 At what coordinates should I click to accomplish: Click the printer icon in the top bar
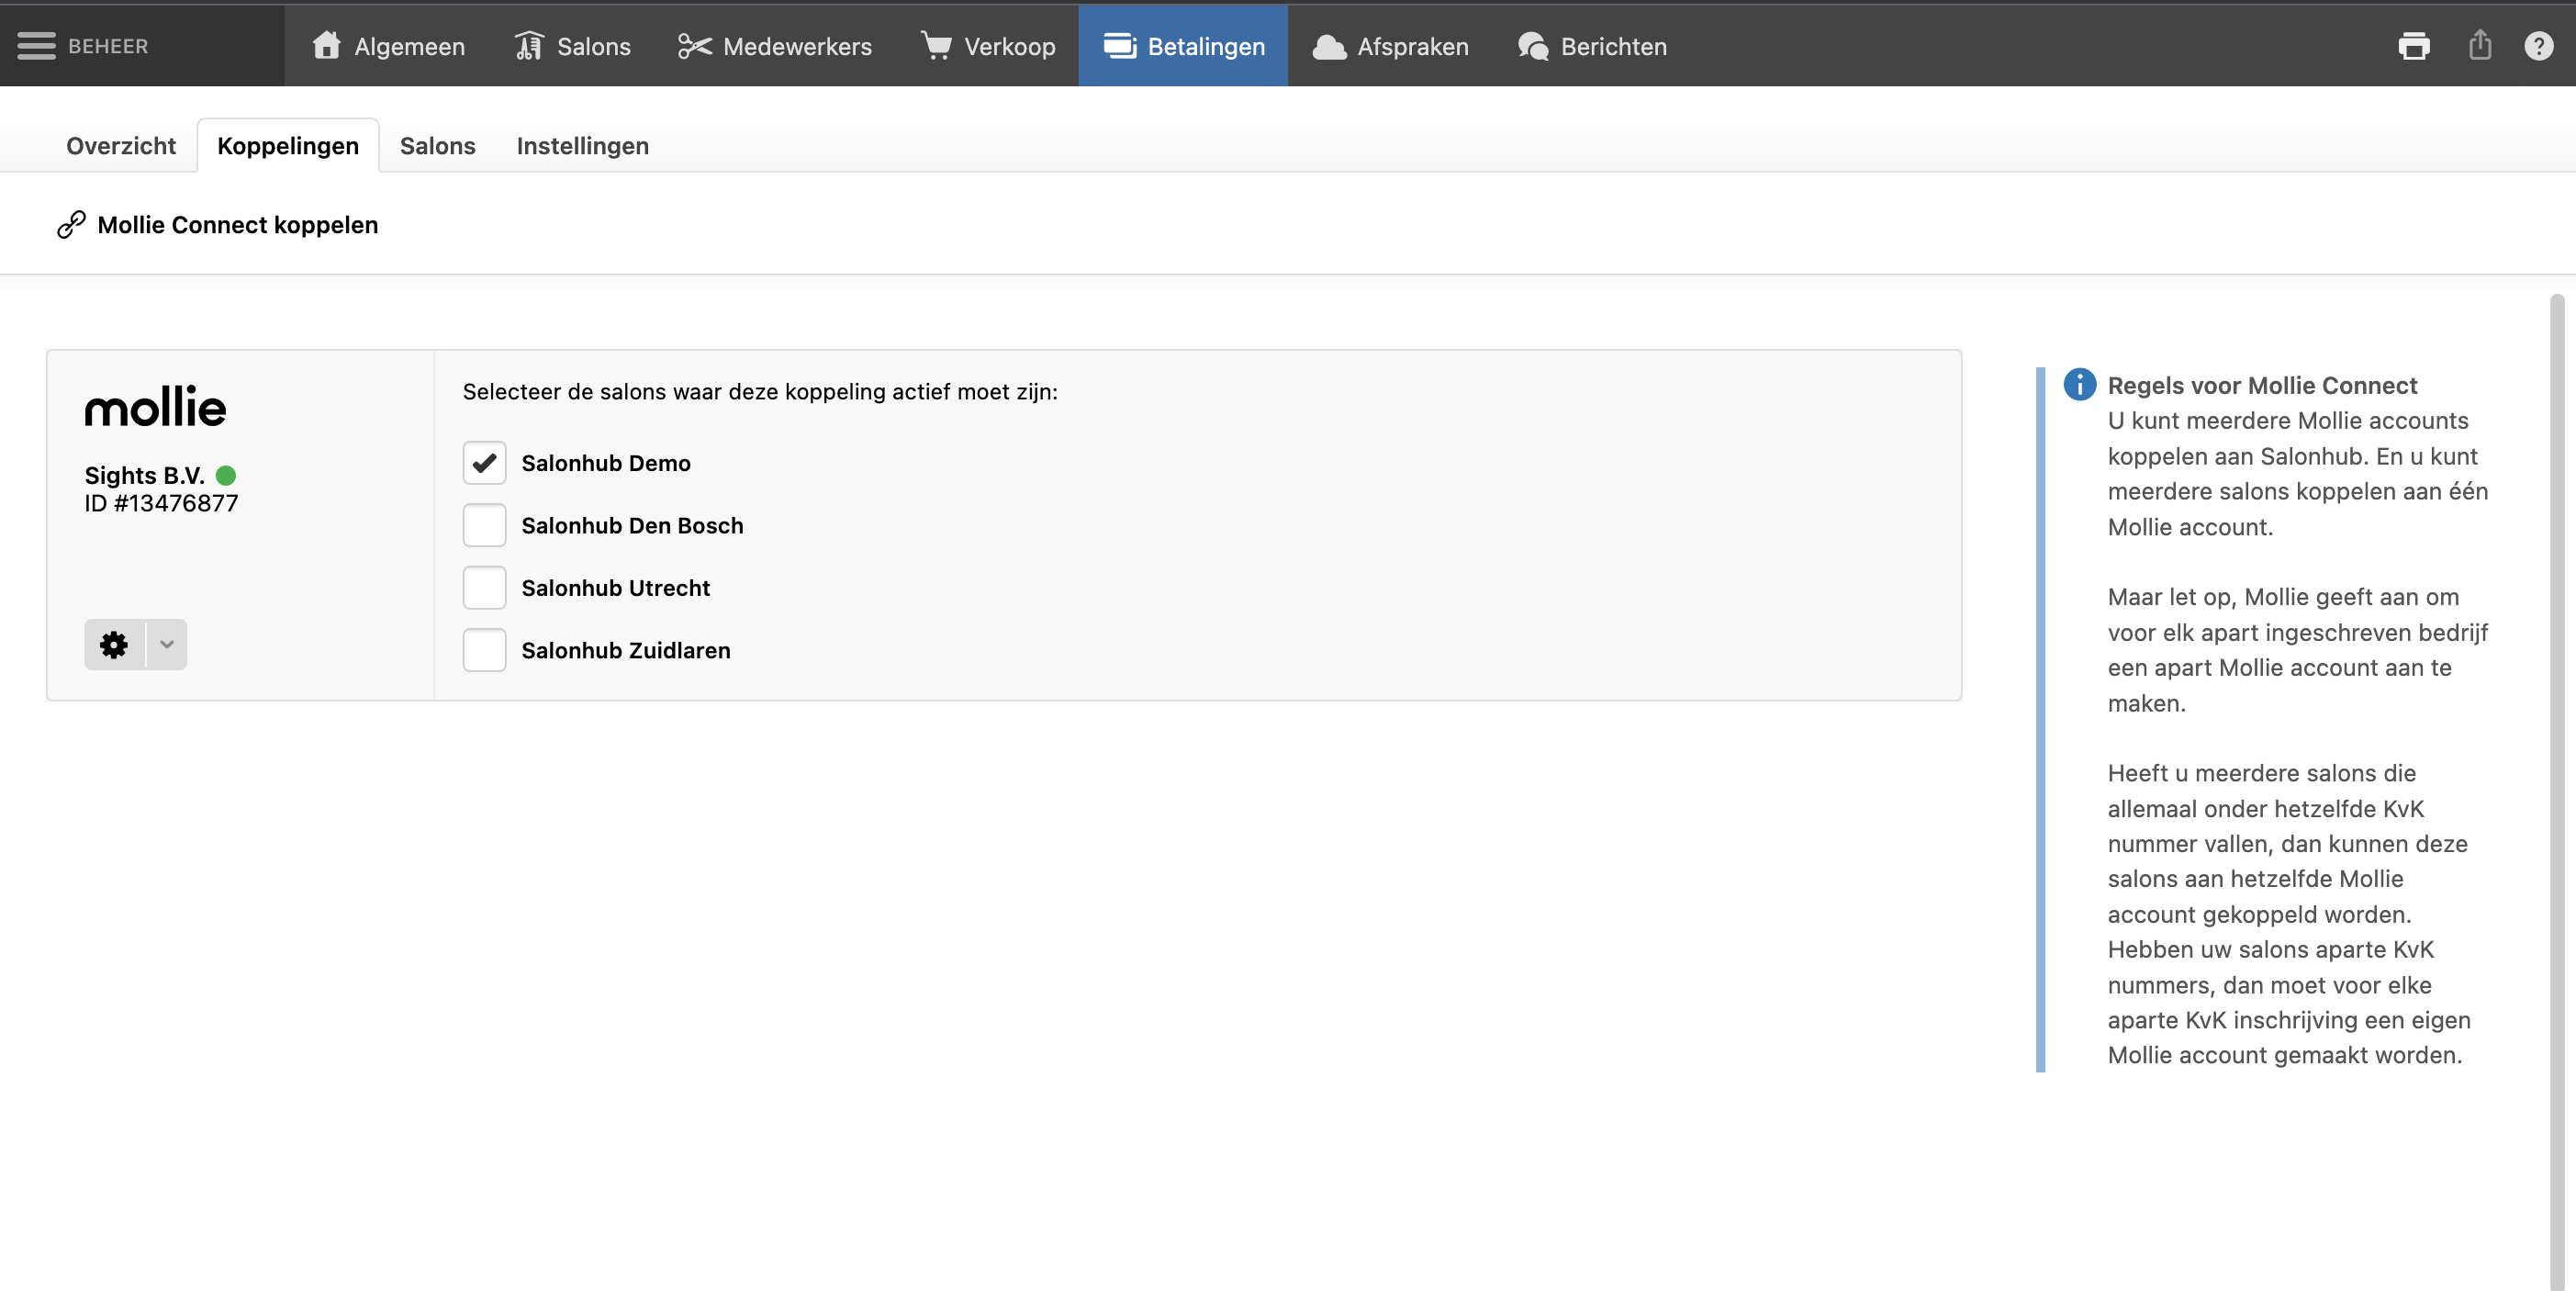[2413, 46]
